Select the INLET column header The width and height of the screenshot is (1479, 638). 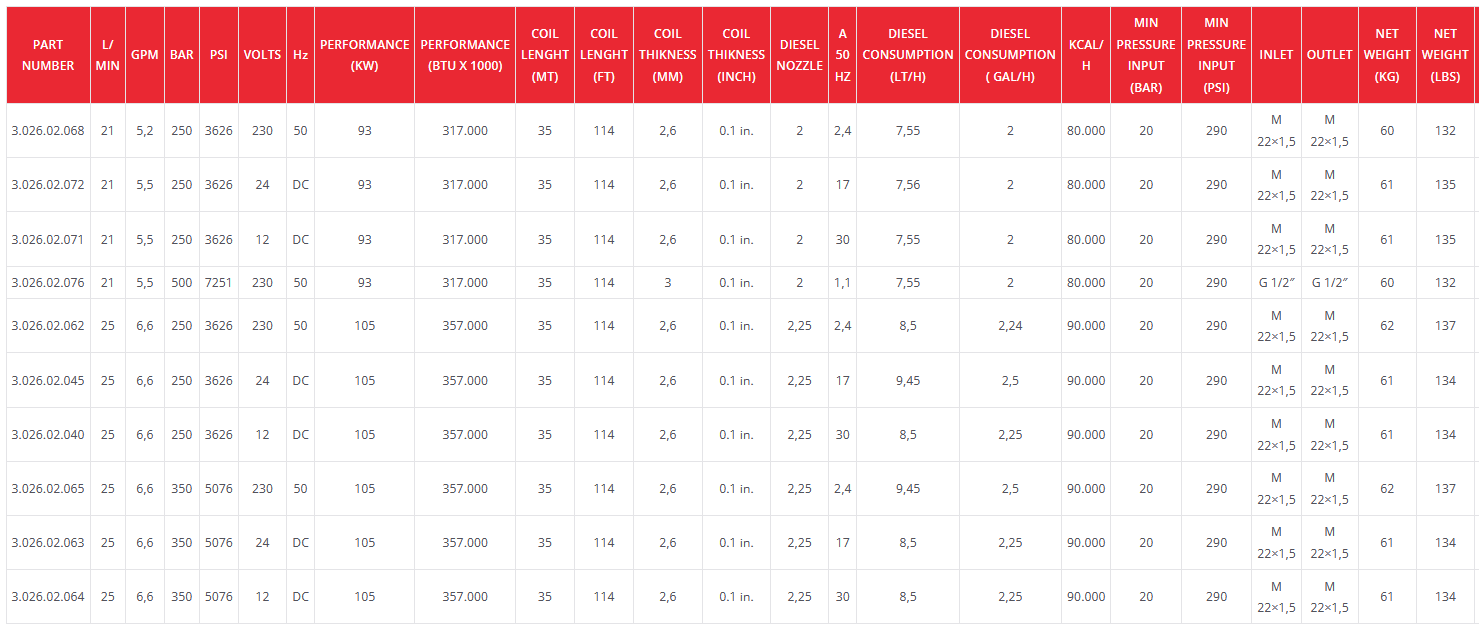[x=1276, y=55]
